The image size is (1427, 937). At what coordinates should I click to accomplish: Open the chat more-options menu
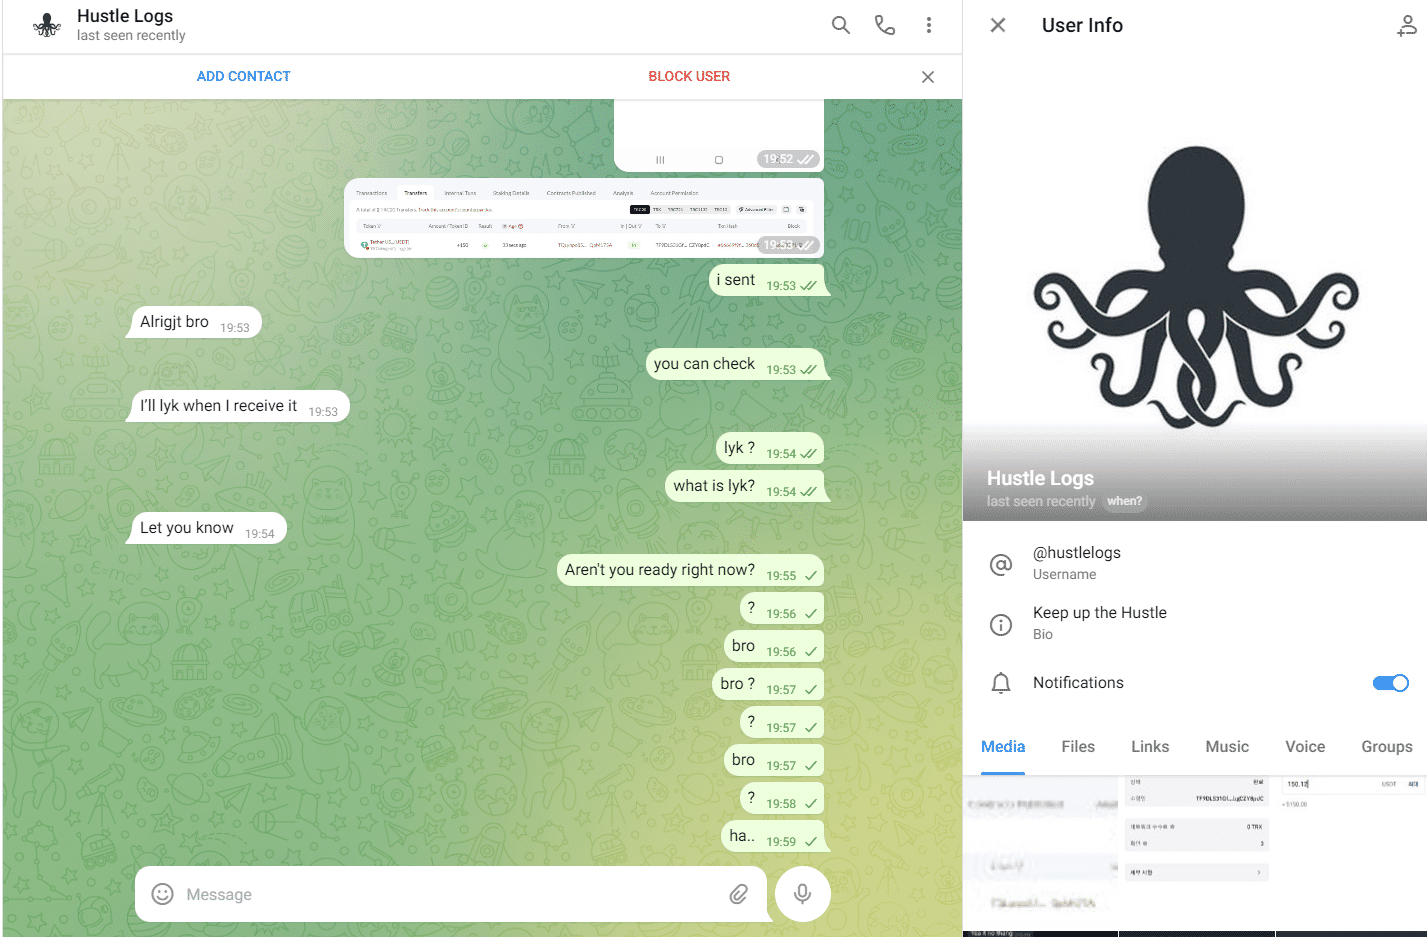929,25
